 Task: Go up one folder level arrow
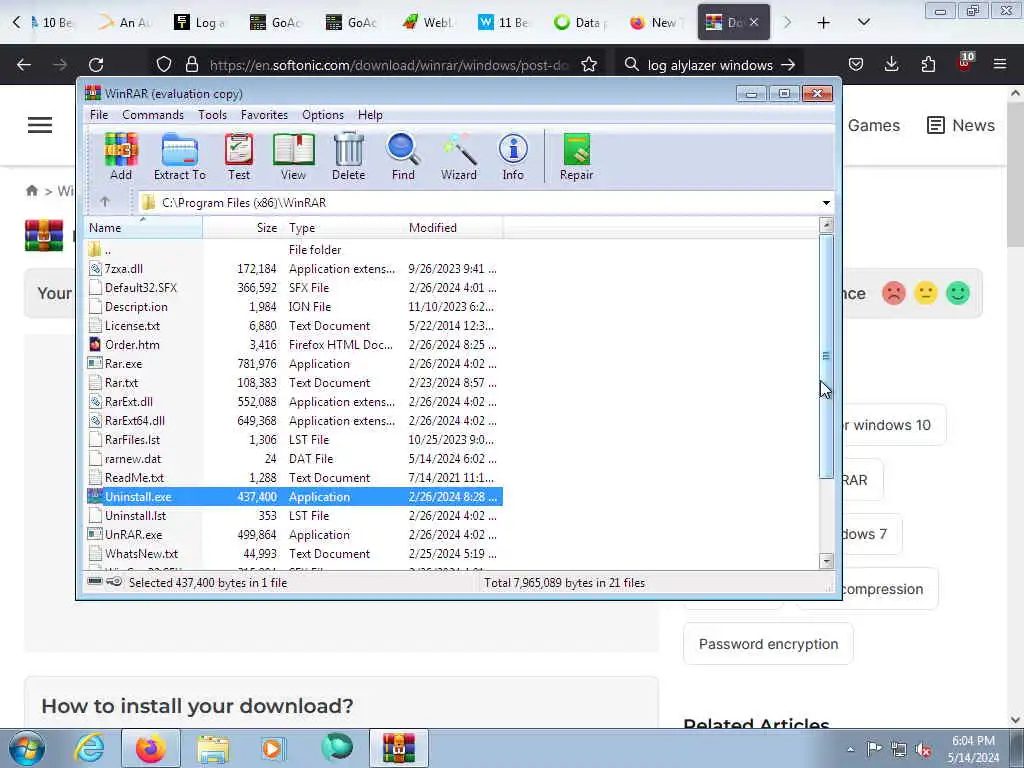tap(105, 202)
